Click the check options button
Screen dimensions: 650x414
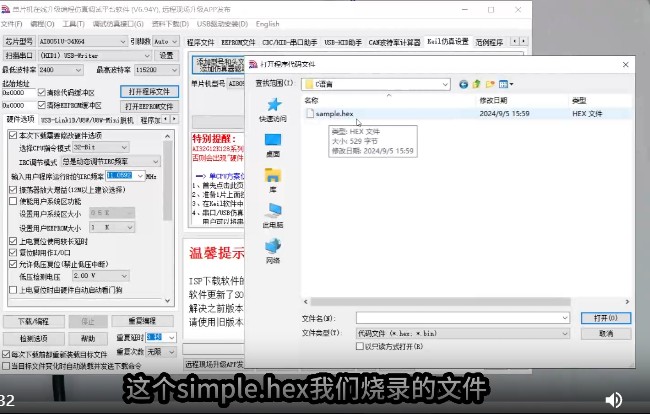tap(34, 339)
